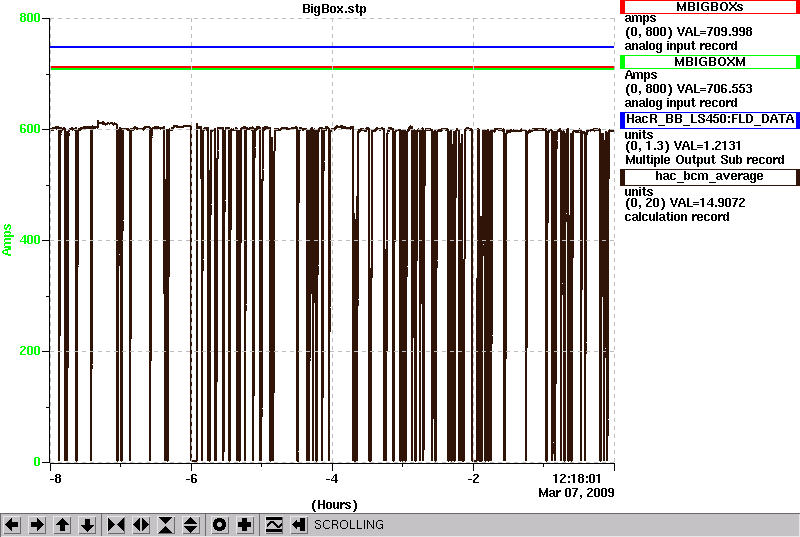Click the 400 y-axis tick label
This screenshot has height=537, width=800.
[x=30, y=240]
